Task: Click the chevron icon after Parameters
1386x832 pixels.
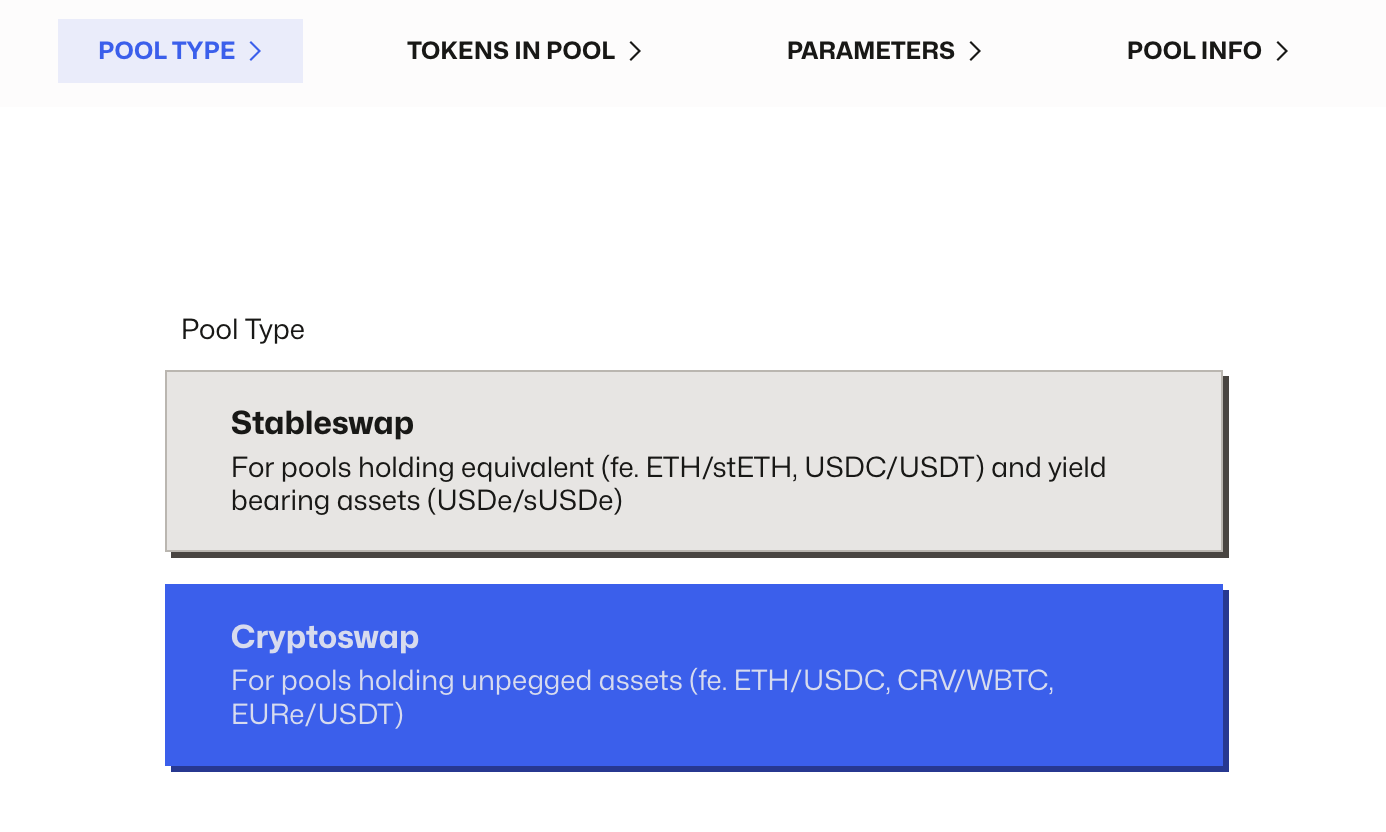Action: click(x=975, y=51)
